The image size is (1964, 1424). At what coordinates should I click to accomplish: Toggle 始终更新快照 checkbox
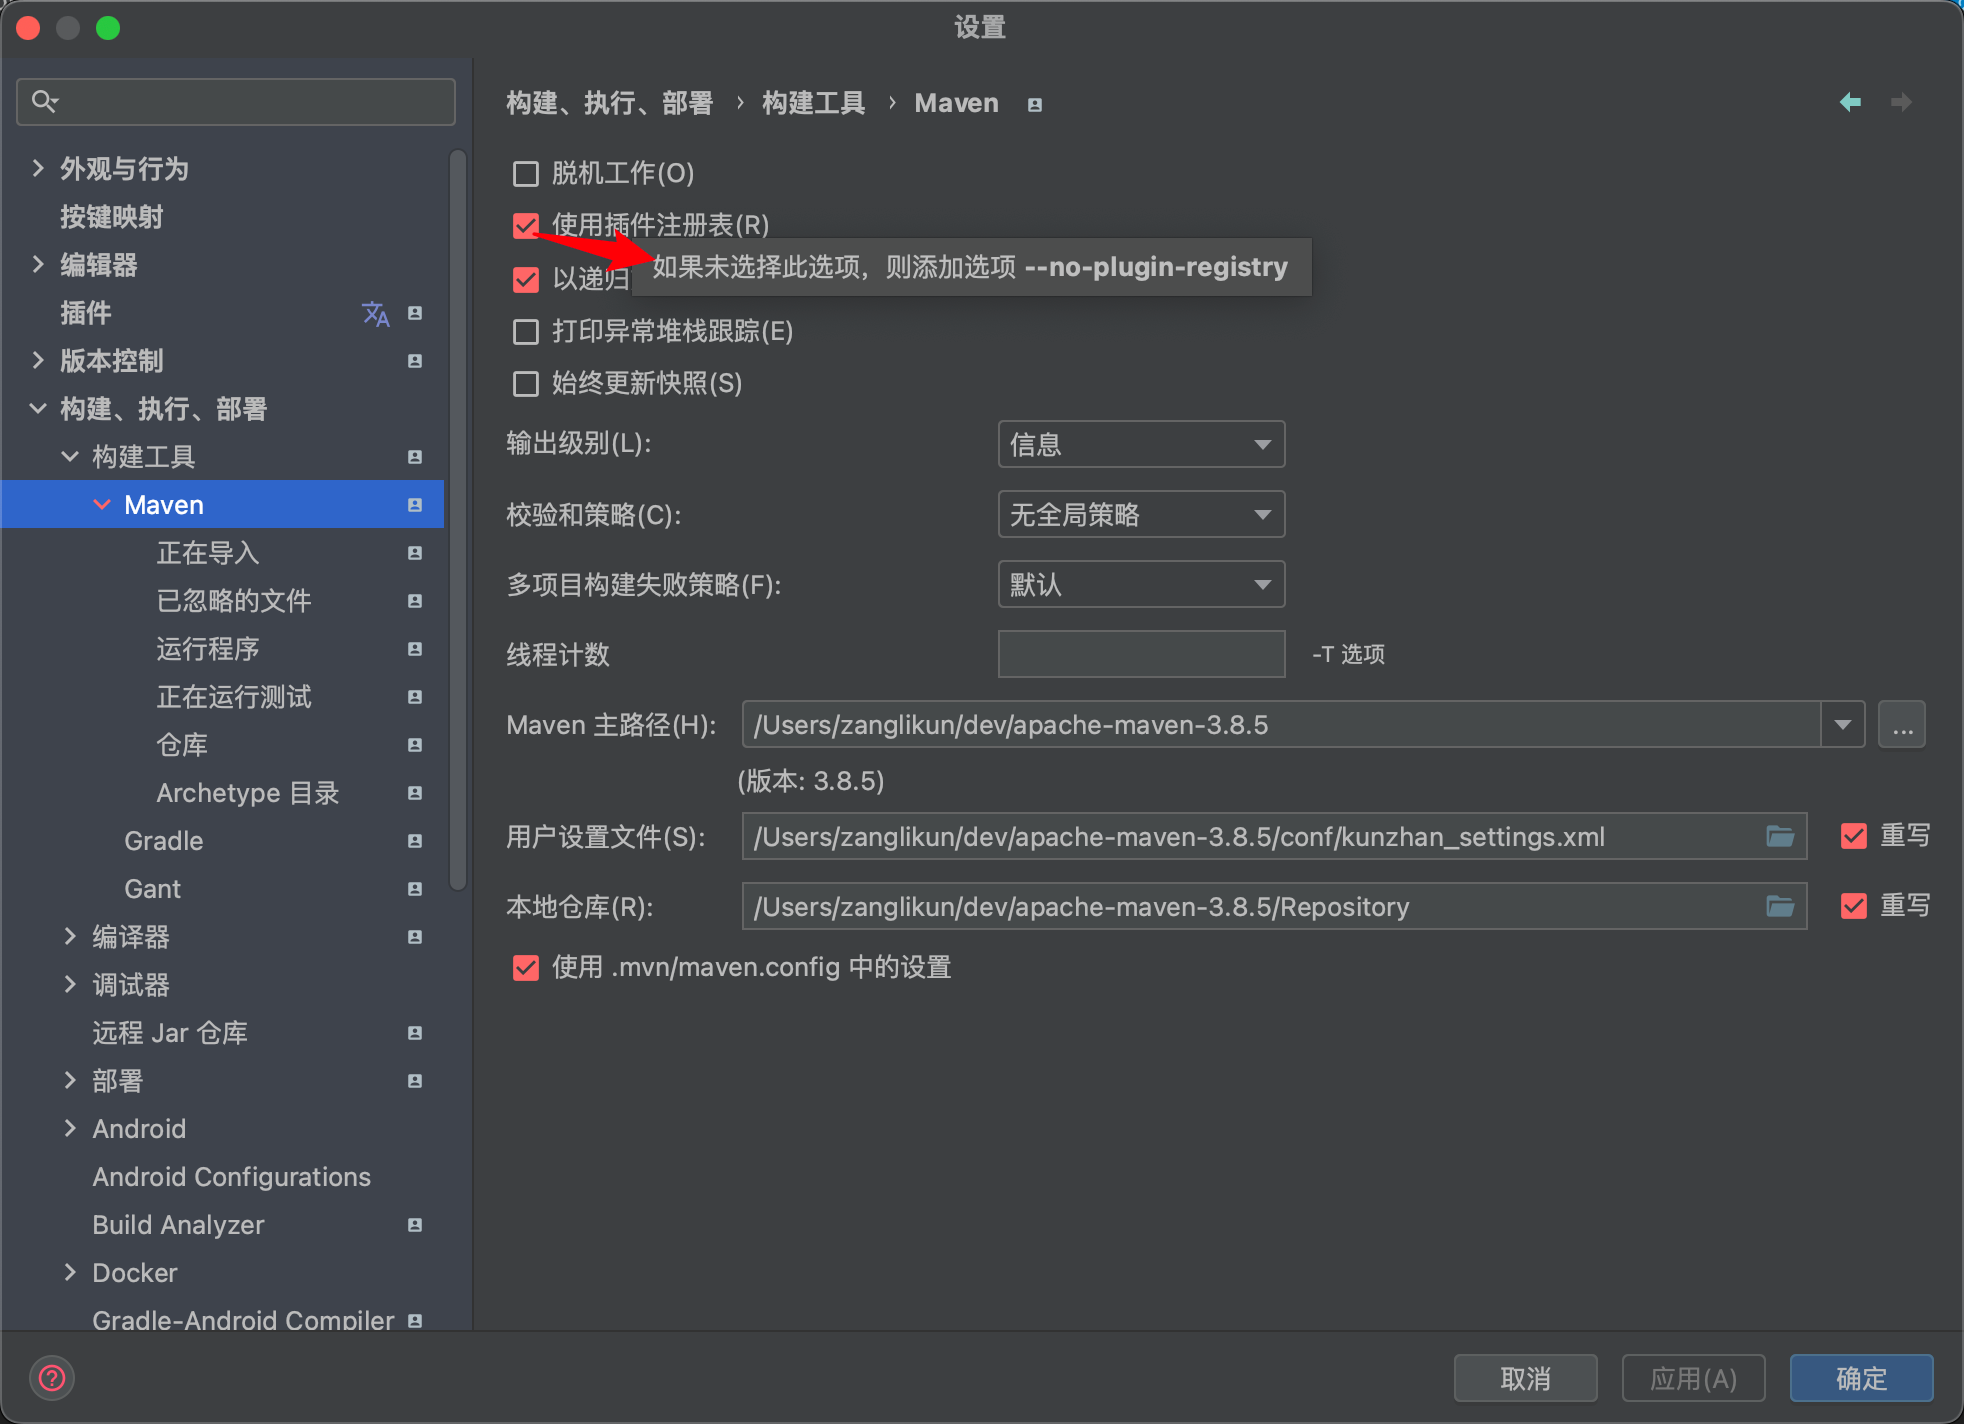[x=526, y=384]
